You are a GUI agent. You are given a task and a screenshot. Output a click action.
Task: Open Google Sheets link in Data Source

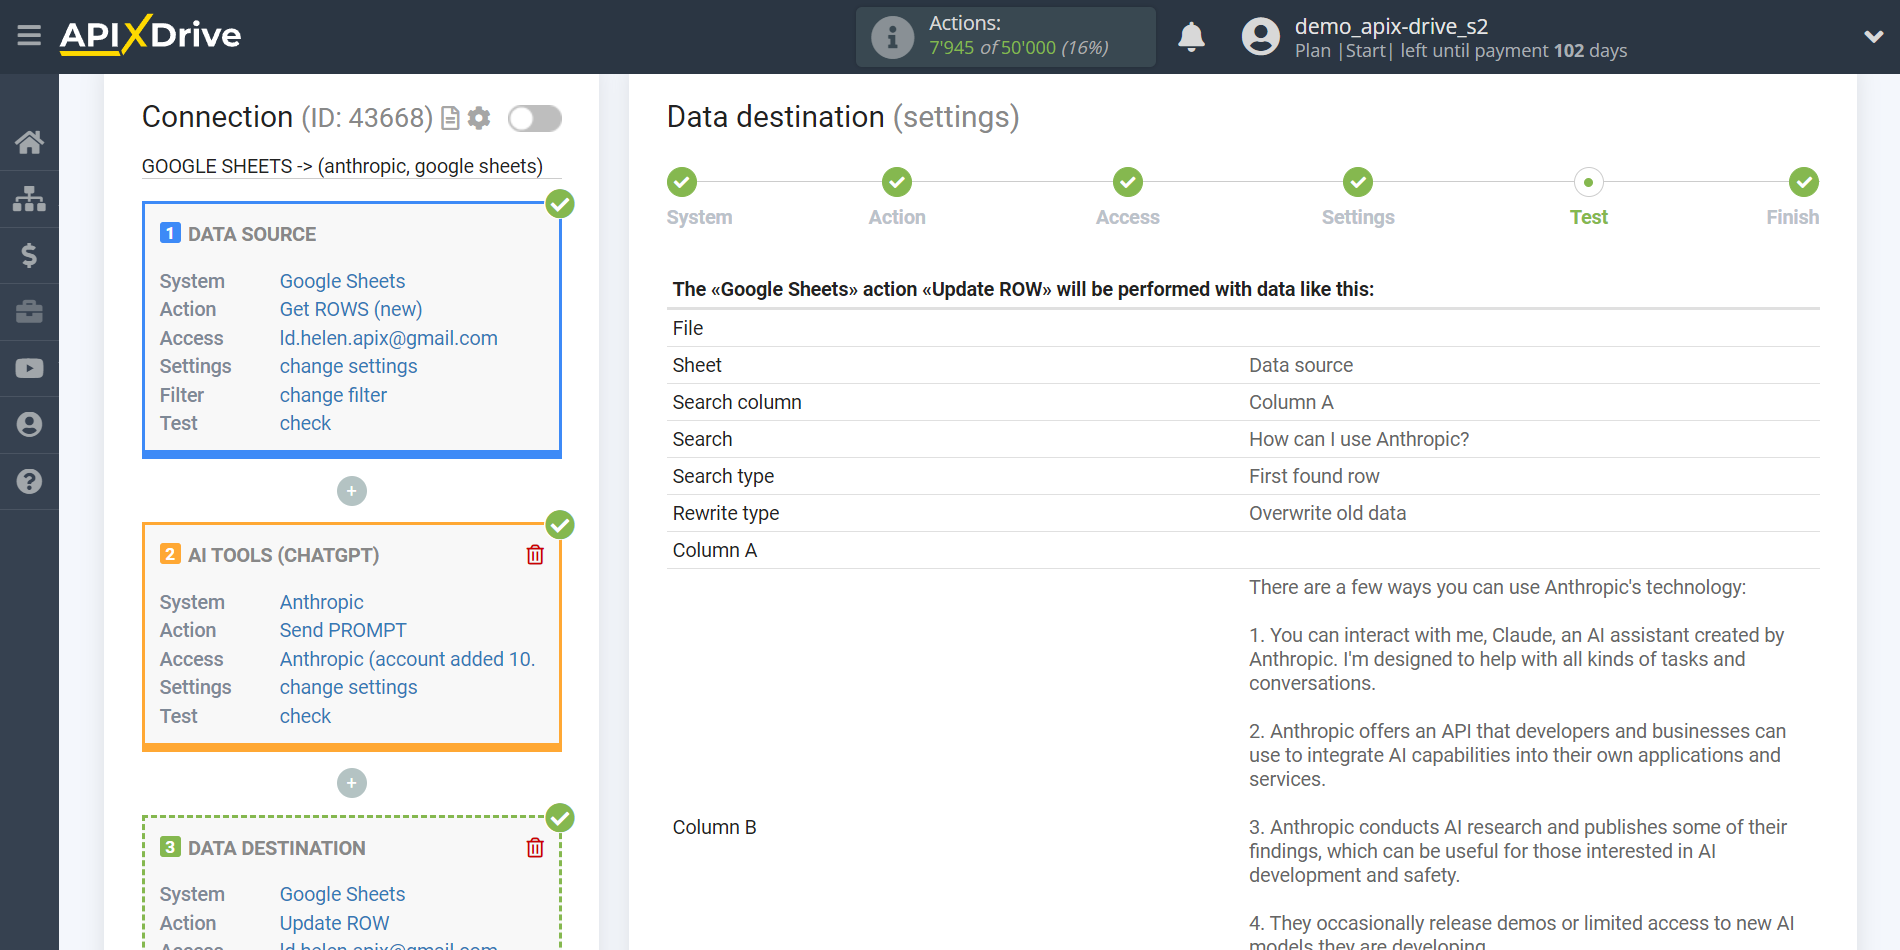point(342,281)
